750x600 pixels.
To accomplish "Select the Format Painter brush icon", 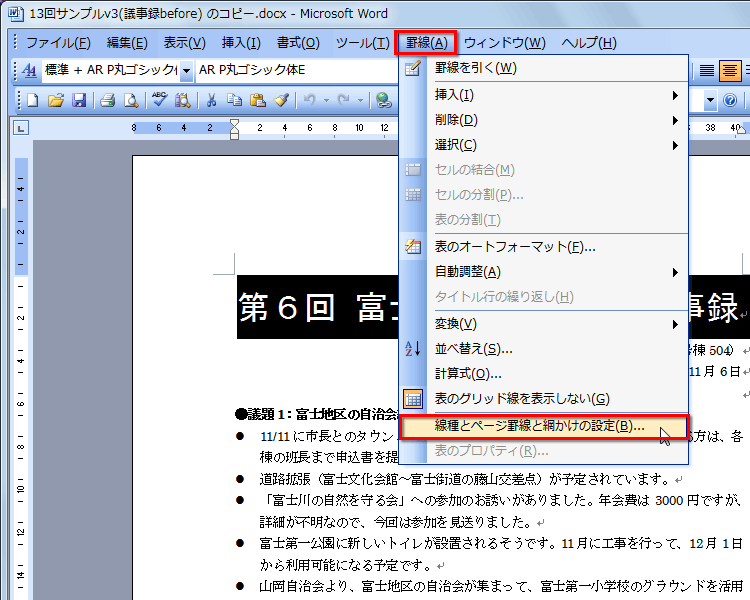I will [281, 100].
